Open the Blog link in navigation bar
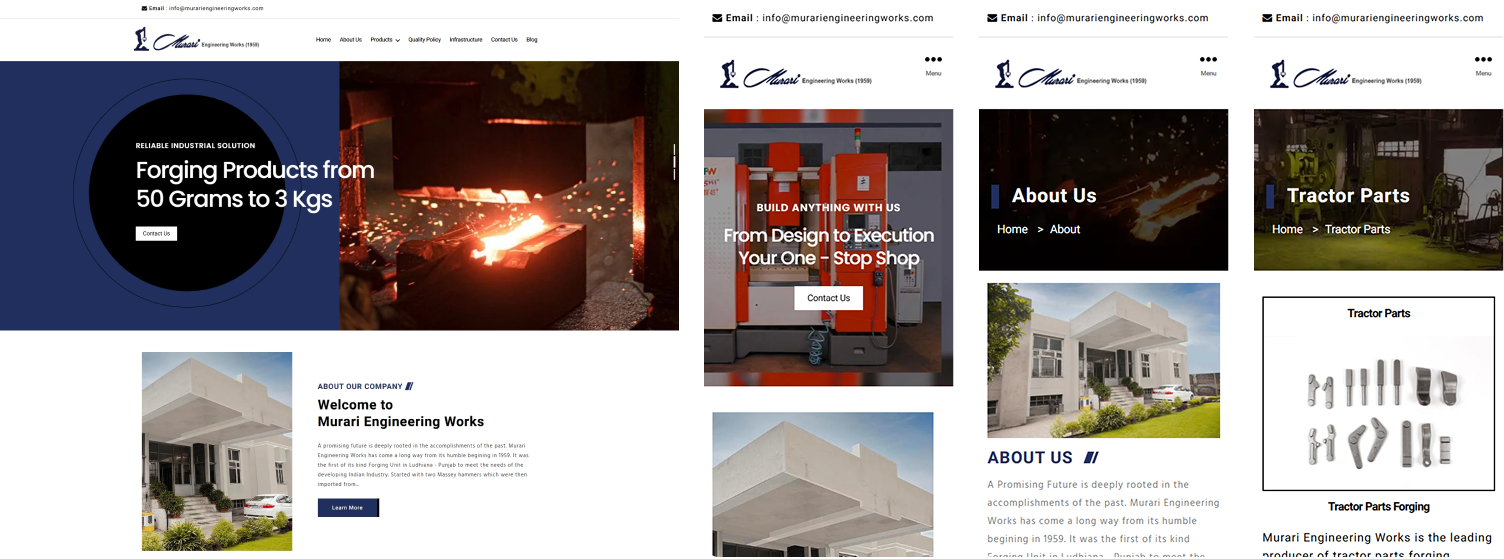Viewport: 1504px width, 559px height. click(x=532, y=40)
